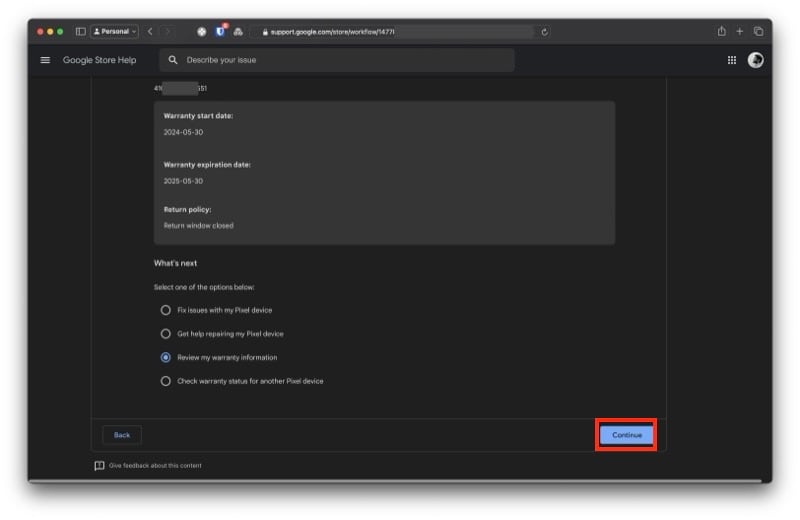Open the Google account avatar
Screen dimensions: 800x520
[756, 60]
